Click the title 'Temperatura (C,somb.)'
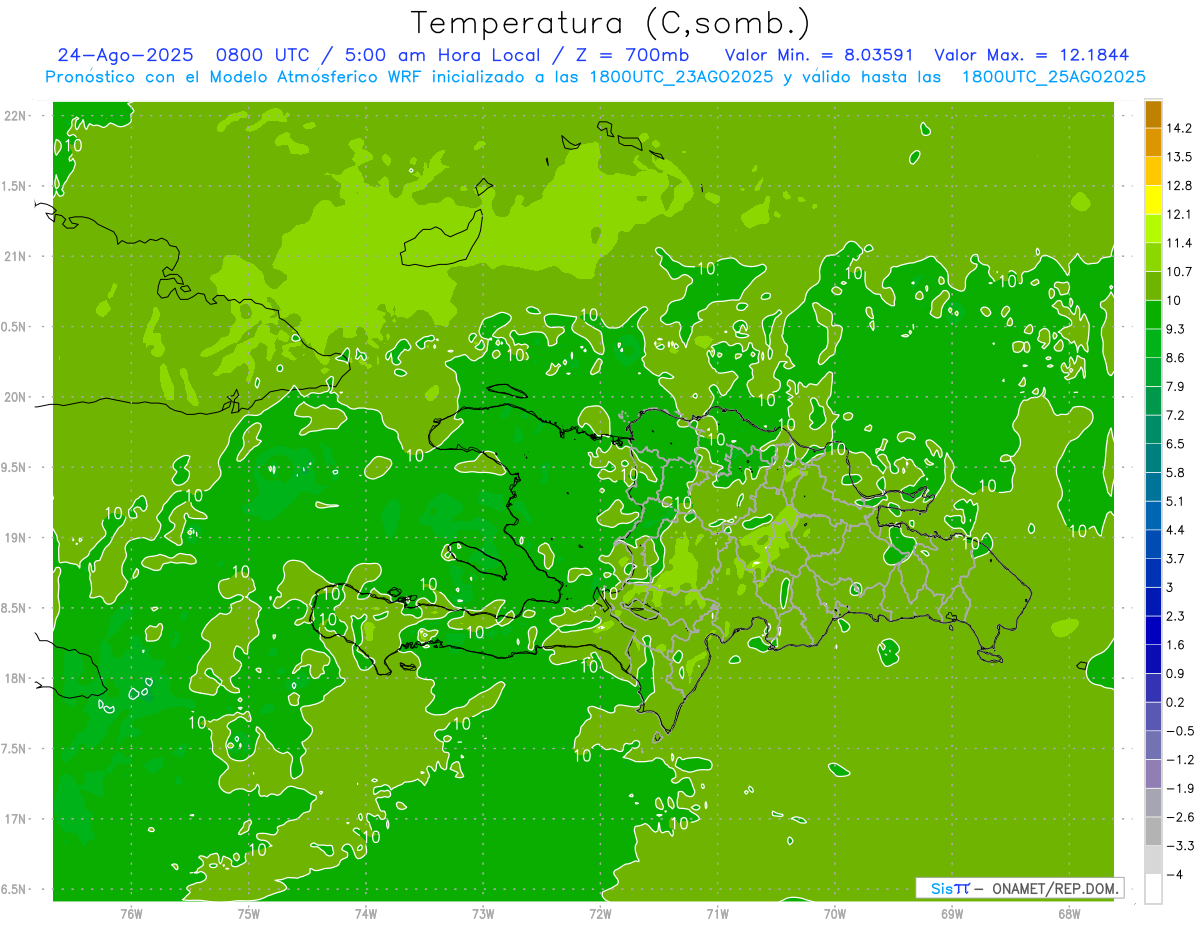This screenshot has width=1200, height=927. pyautogui.click(x=611, y=23)
